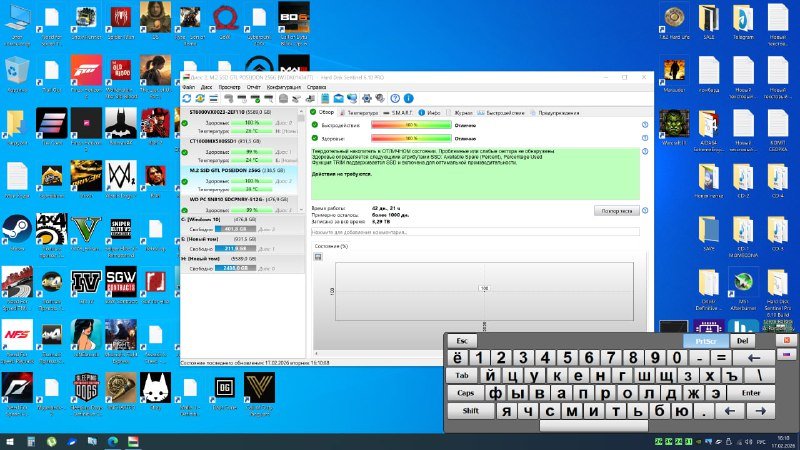Click the Производительность 100% performance bar
Viewport: 800px width, 450px height.
pyautogui.click(x=410, y=125)
